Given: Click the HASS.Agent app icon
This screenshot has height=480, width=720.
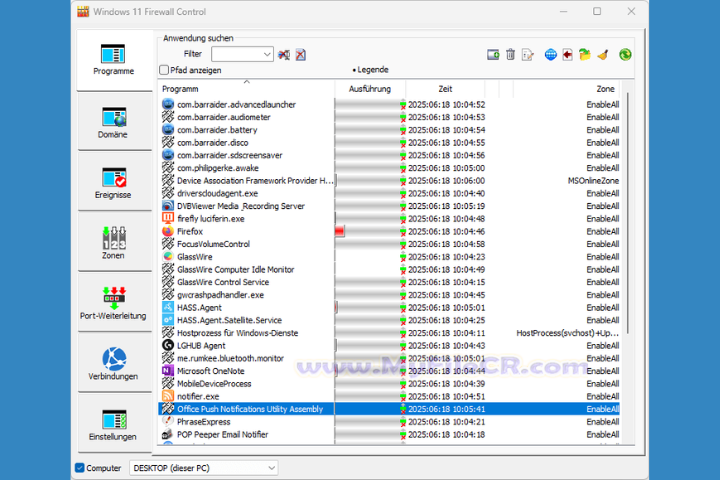Looking at the screenshot, I should coord(168,307).
